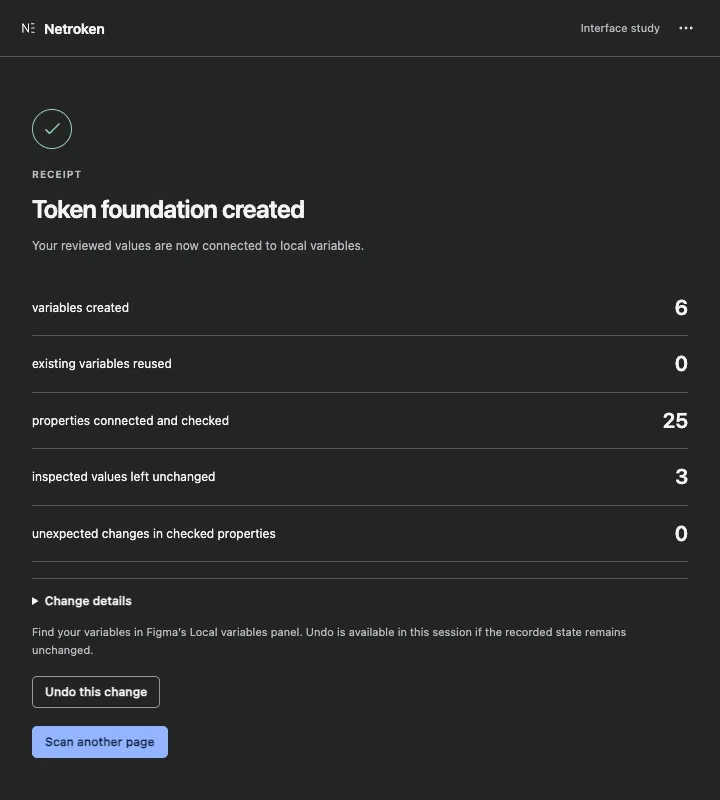Click the properties connected and checked label

pyautogui.click(x=131, y=420)
